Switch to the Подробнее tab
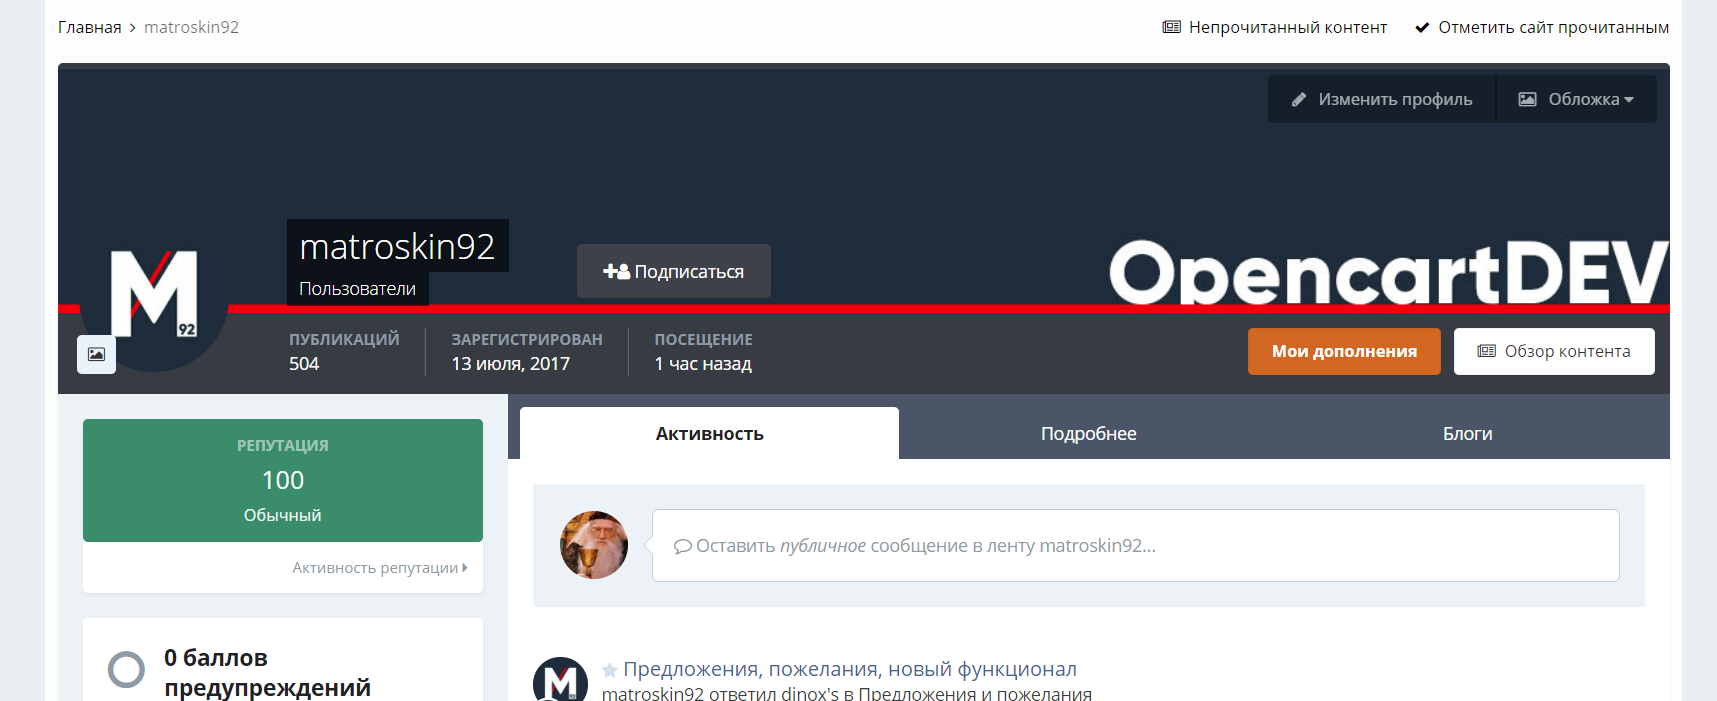 click(1088, 433)
